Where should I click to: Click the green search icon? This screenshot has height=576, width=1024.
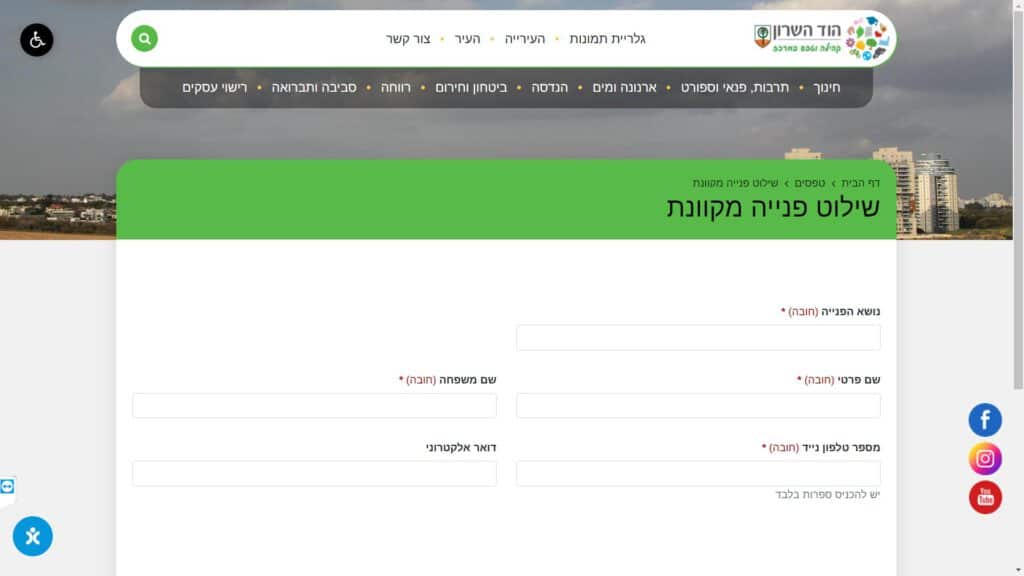tap(145, 39)
